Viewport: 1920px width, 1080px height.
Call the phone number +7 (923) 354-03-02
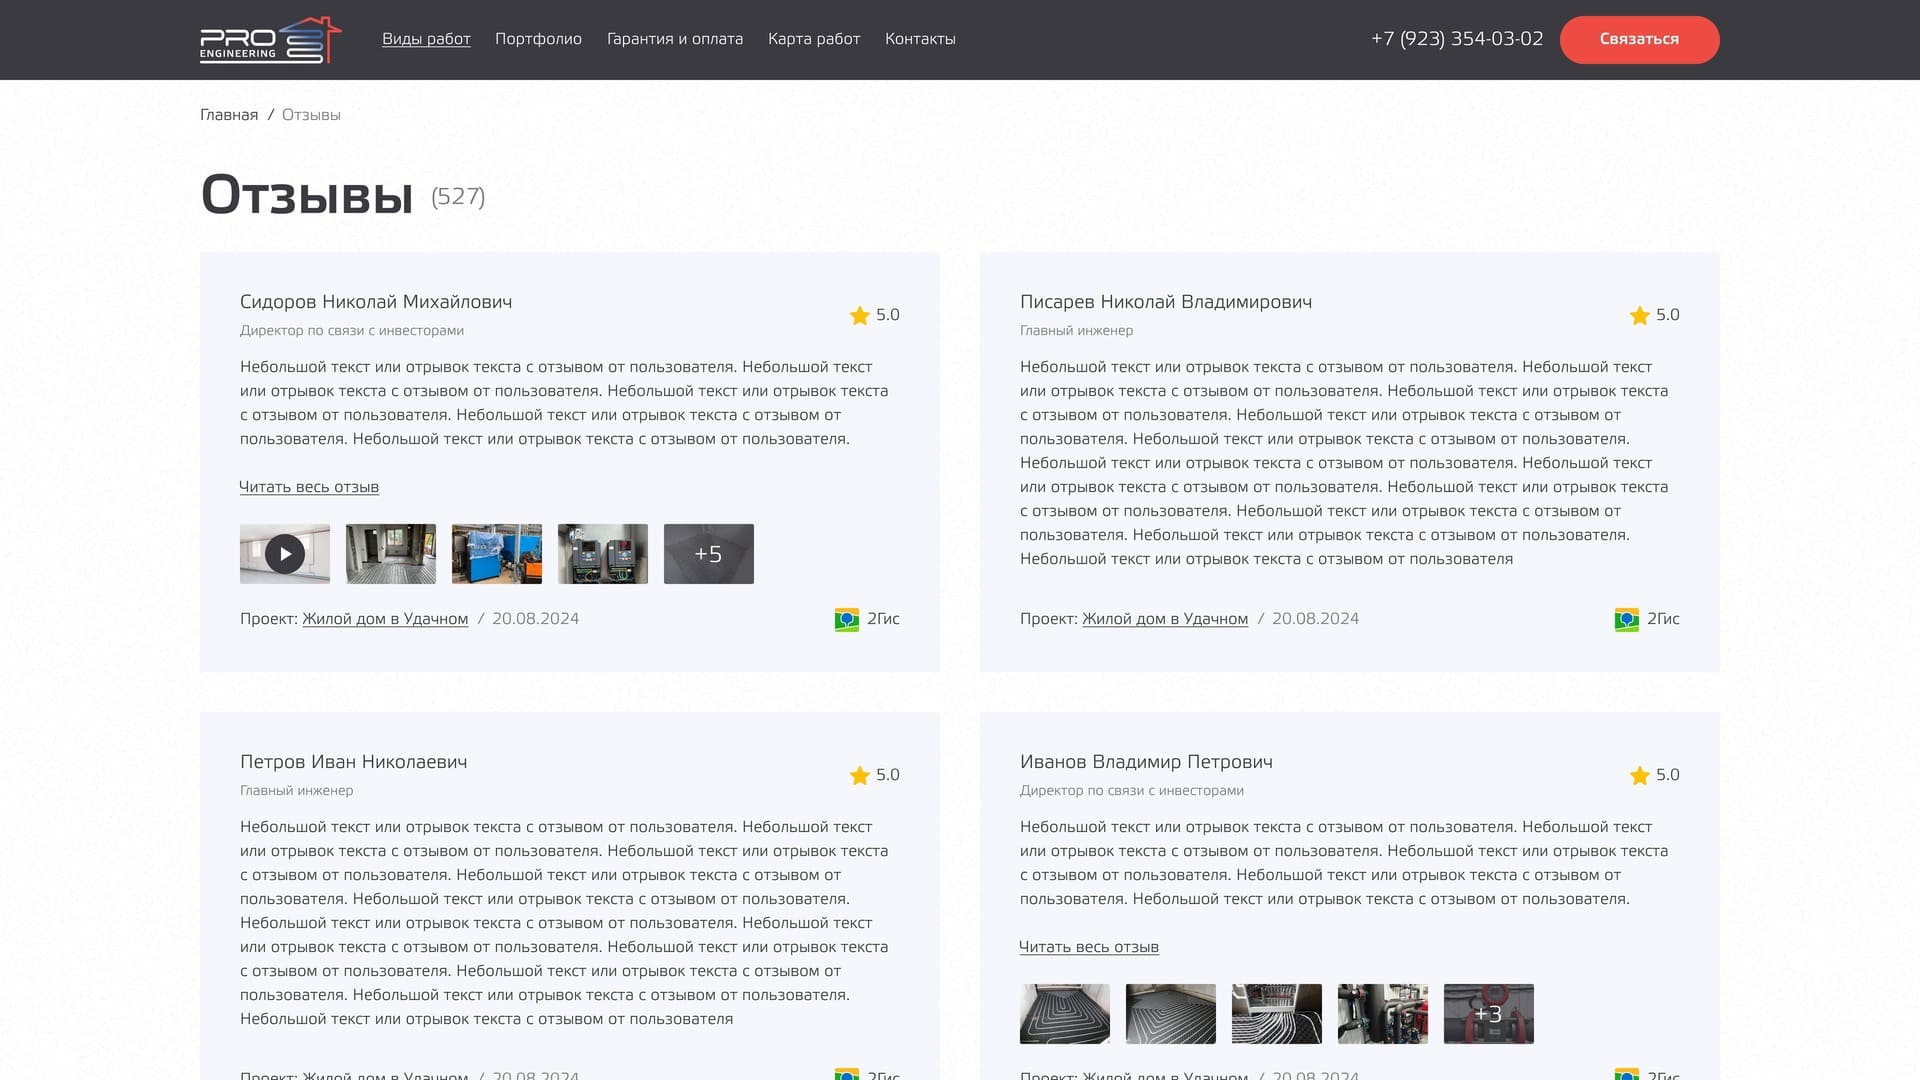pyautogui.click(x=1457, y=39)
